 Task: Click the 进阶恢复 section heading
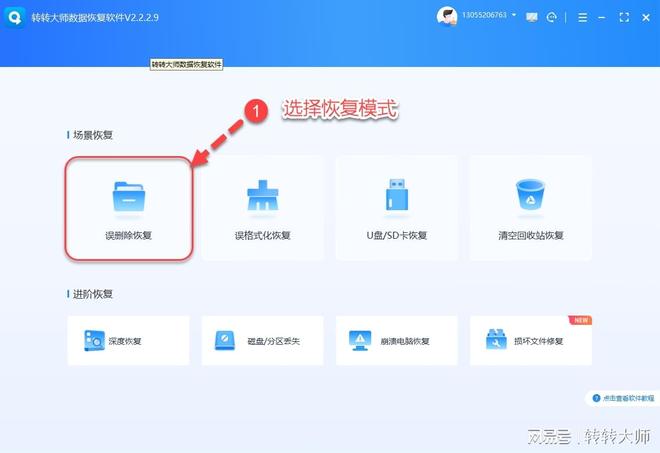click(x=93, y=294)
